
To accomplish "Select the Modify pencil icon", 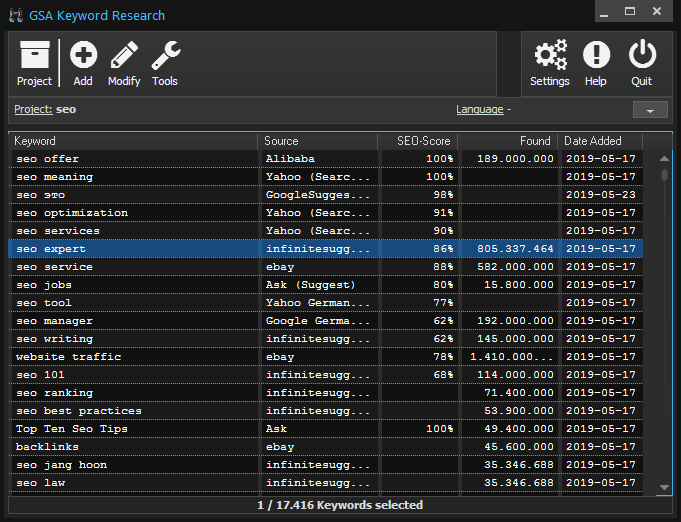I will click(124, 54).
